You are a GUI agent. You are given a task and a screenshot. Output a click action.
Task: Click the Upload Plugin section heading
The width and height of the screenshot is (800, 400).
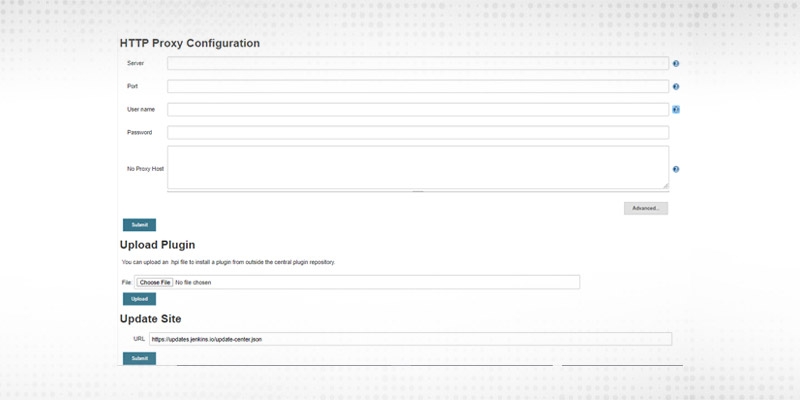(x=157, y=245)
